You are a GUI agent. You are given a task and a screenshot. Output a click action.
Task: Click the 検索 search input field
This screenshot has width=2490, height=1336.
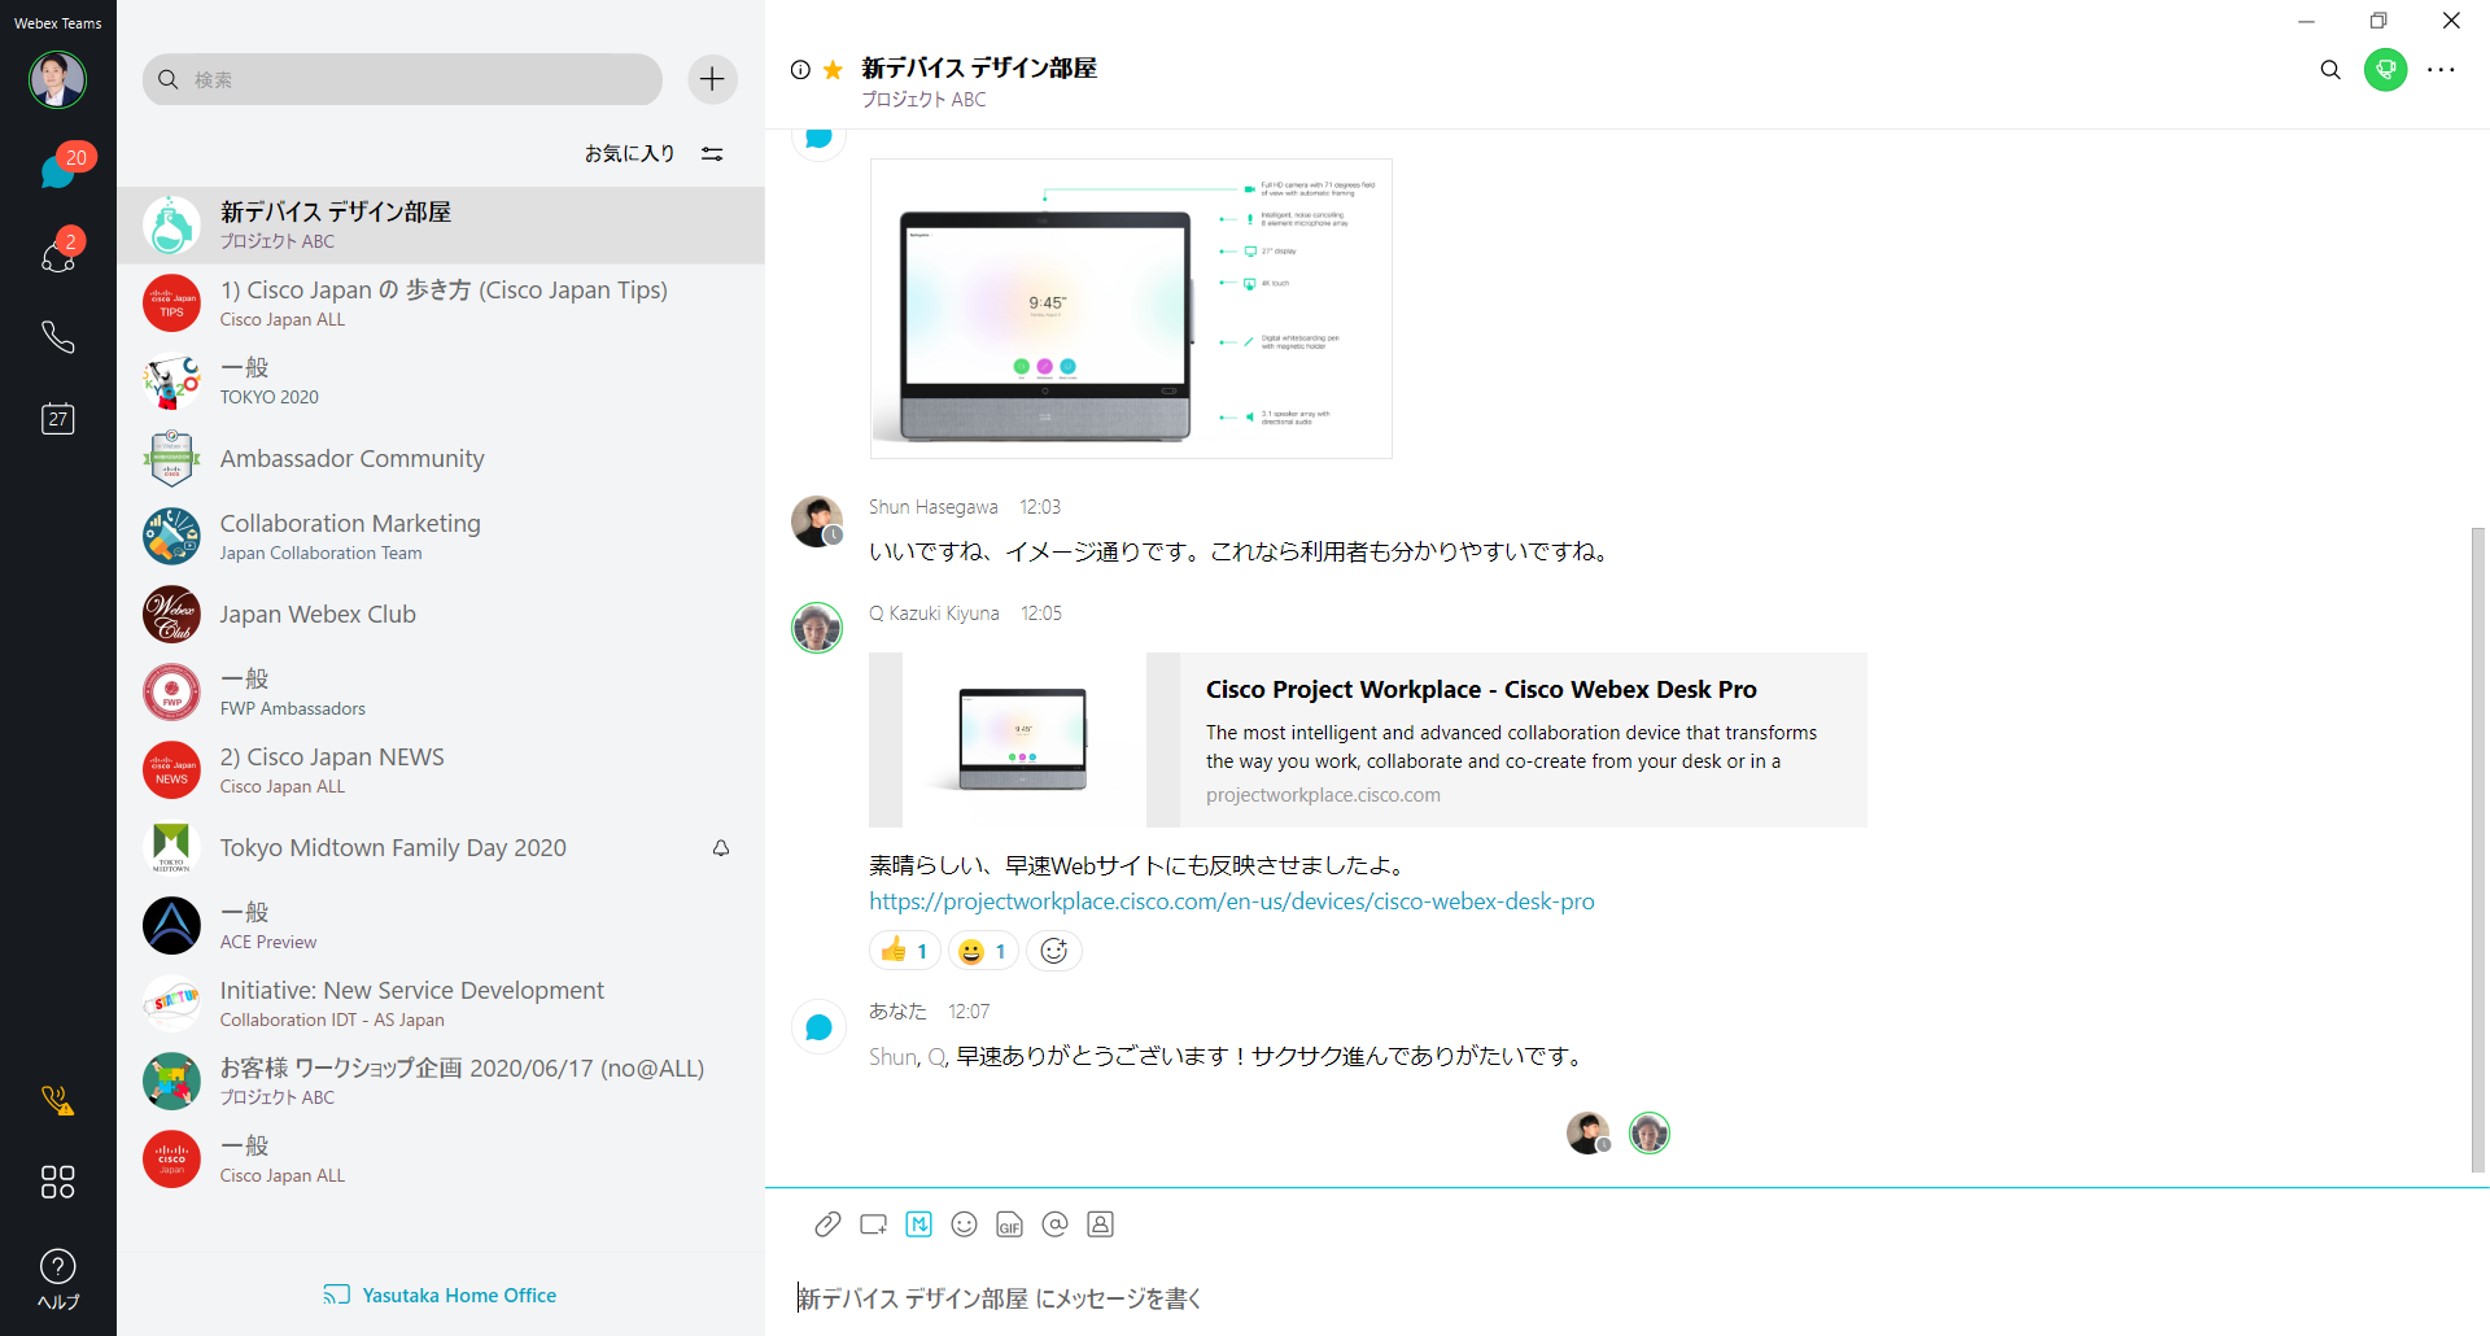pyautogui.click(x=402, y=79)
